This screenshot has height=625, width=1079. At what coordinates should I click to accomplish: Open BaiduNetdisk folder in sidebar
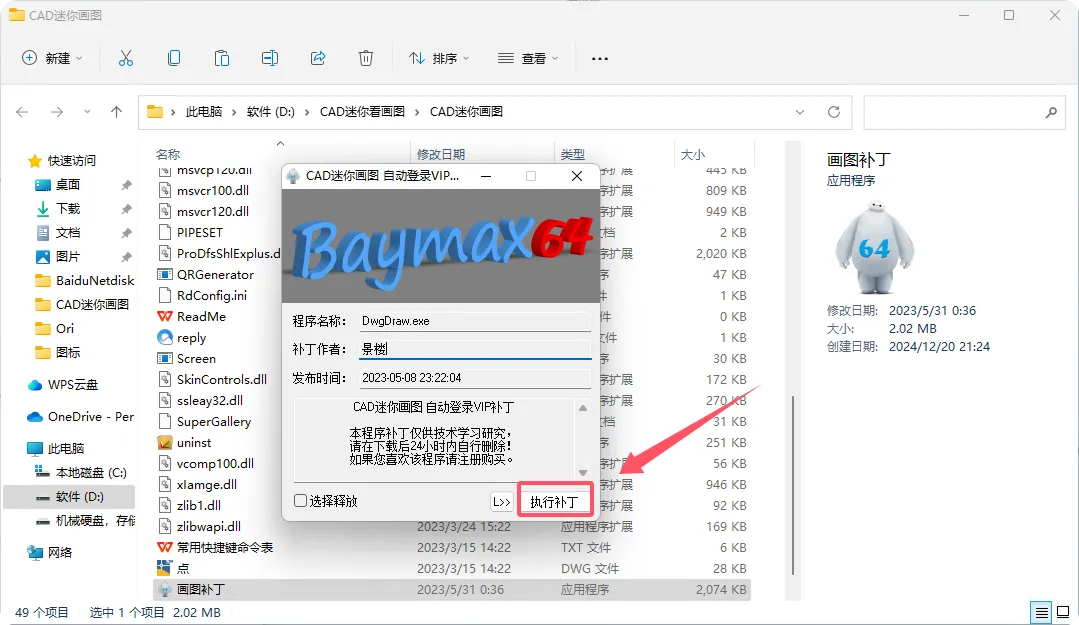click(85, 281)
